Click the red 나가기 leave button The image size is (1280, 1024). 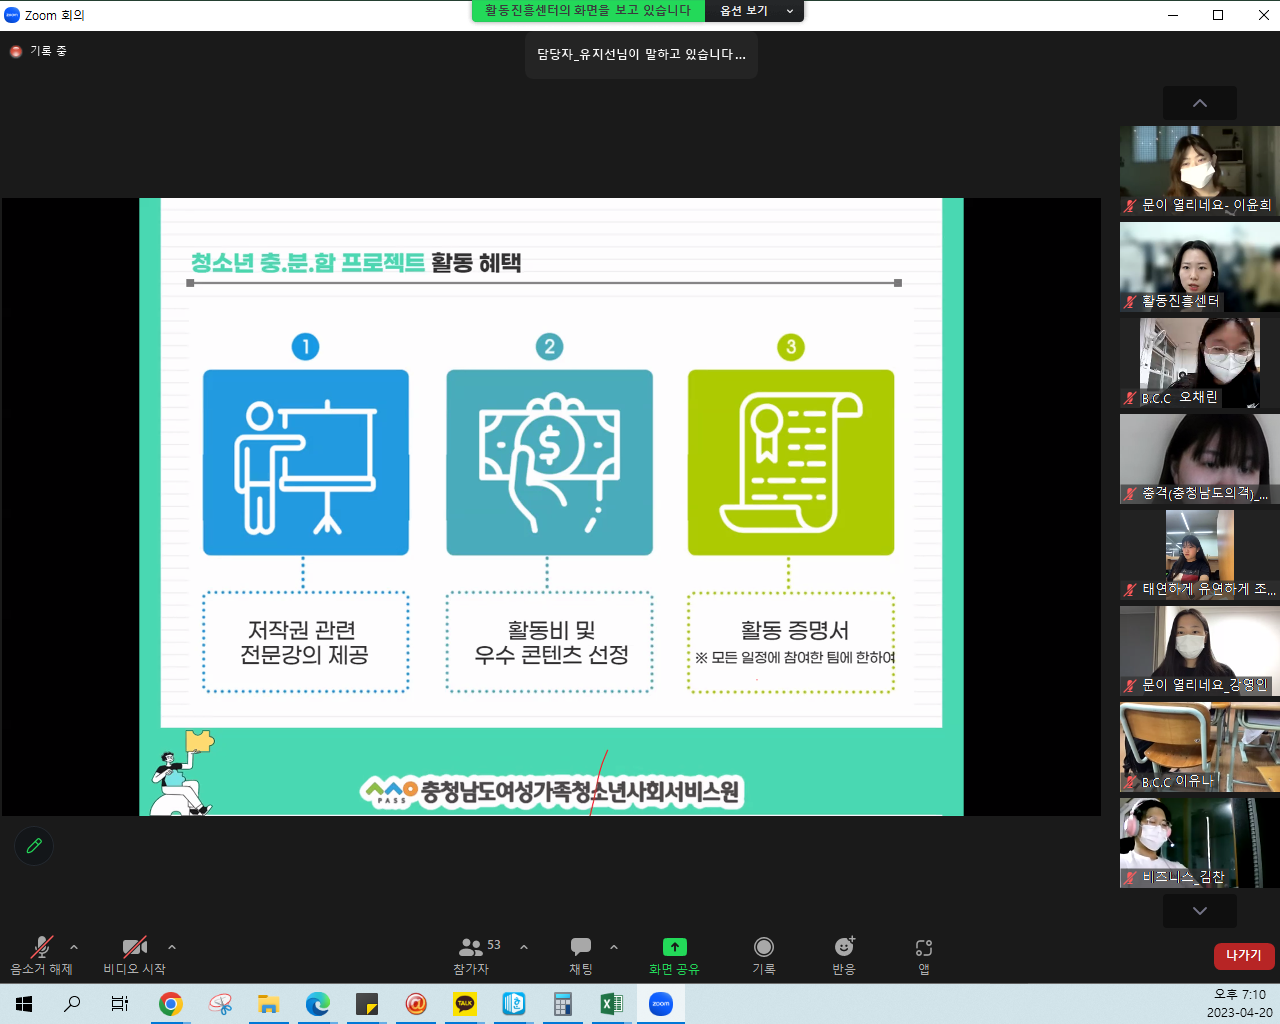coord(1244,956)
